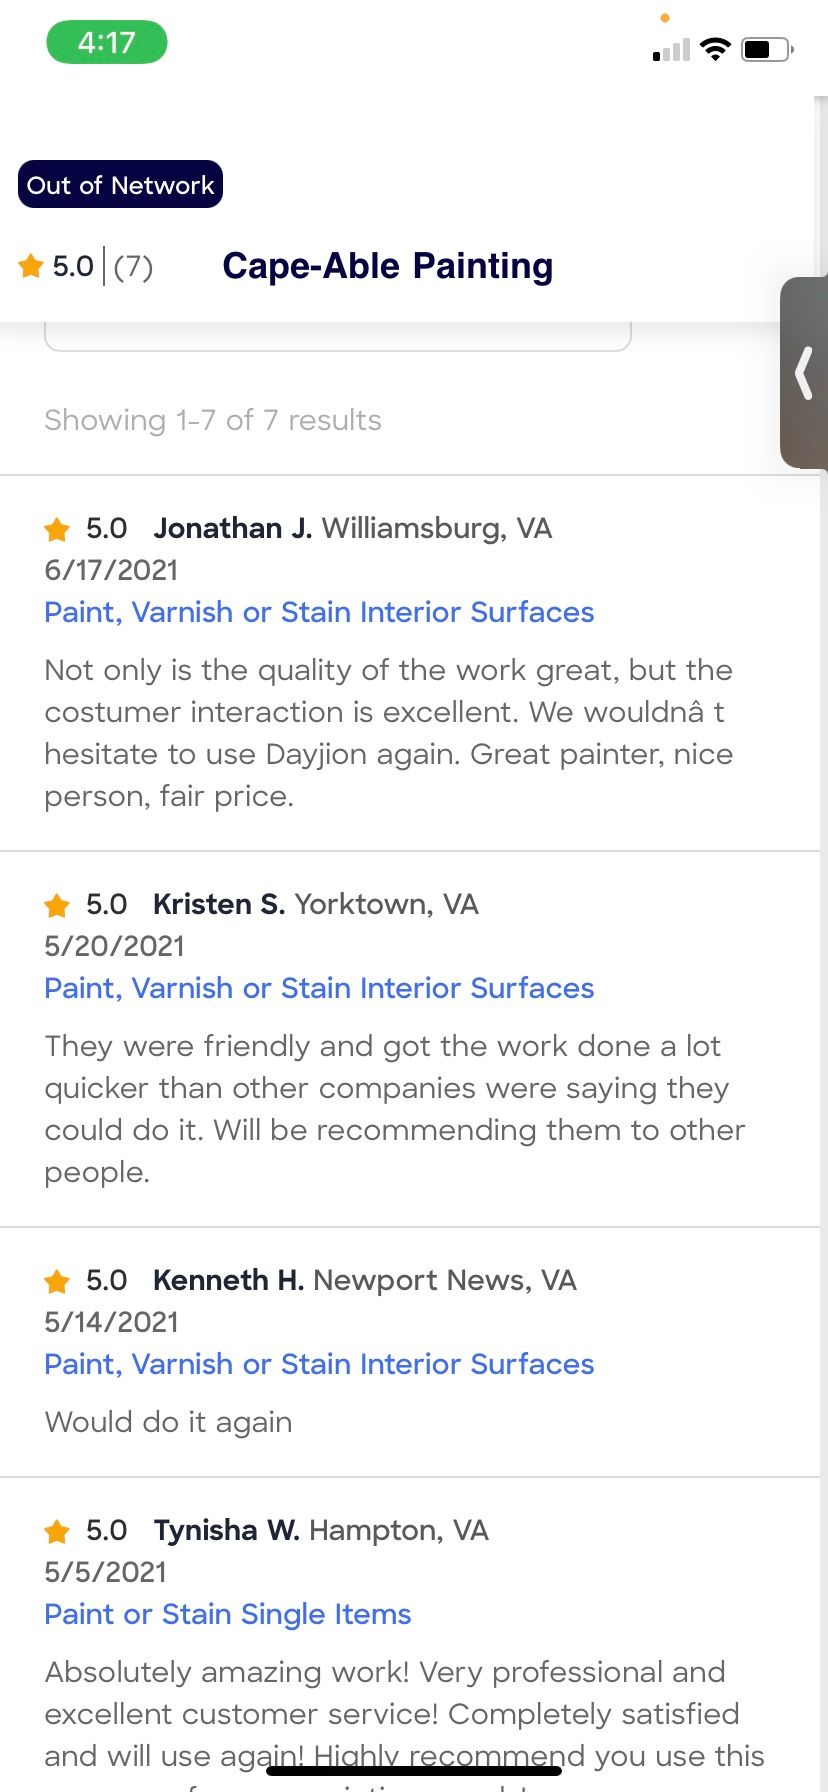
Task: Click Jonathan J.'s review star icon
Action: coord(57,529)
